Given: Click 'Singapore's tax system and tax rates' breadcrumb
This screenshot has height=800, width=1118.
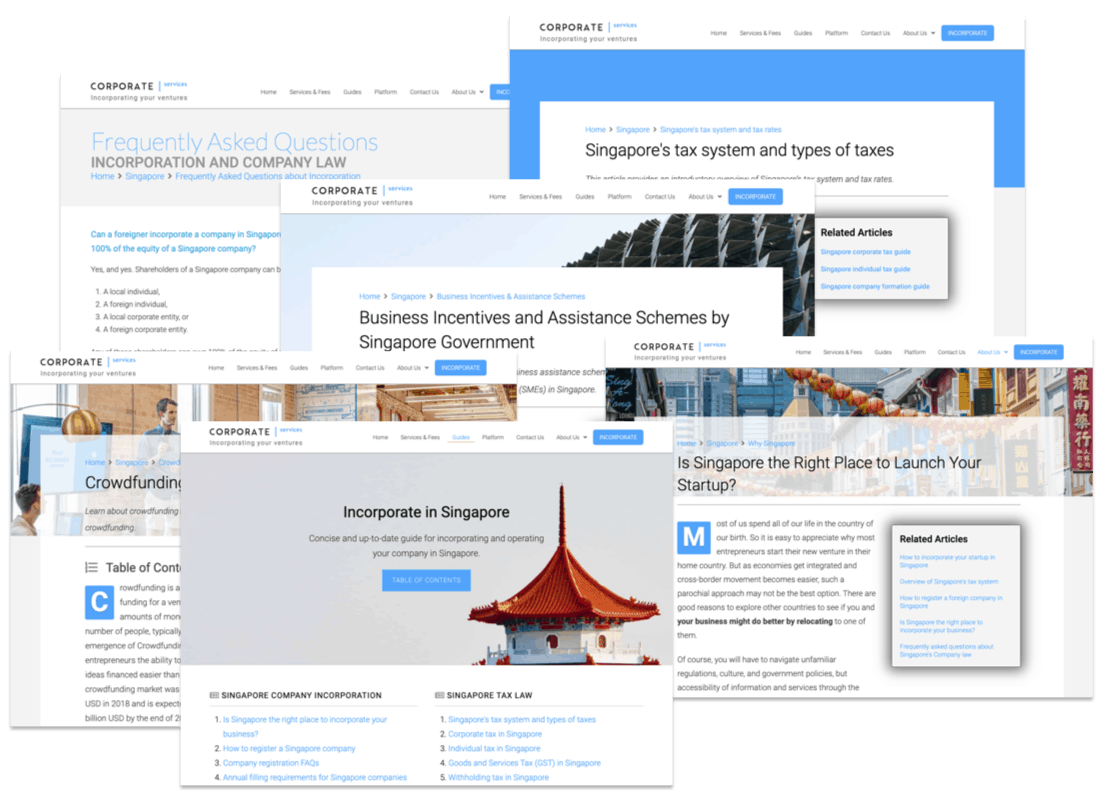Looking at the screenshot, I should pos(720,130).
